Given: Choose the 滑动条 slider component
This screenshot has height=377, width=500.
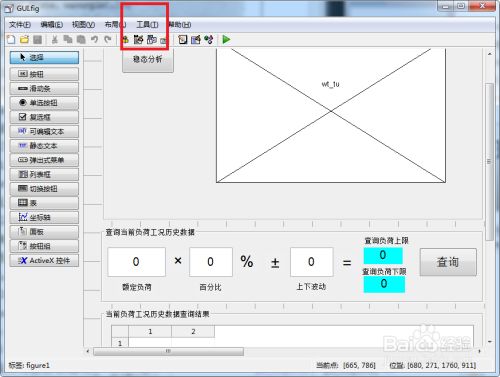Looking at the screenshot, I should [44, 88].
